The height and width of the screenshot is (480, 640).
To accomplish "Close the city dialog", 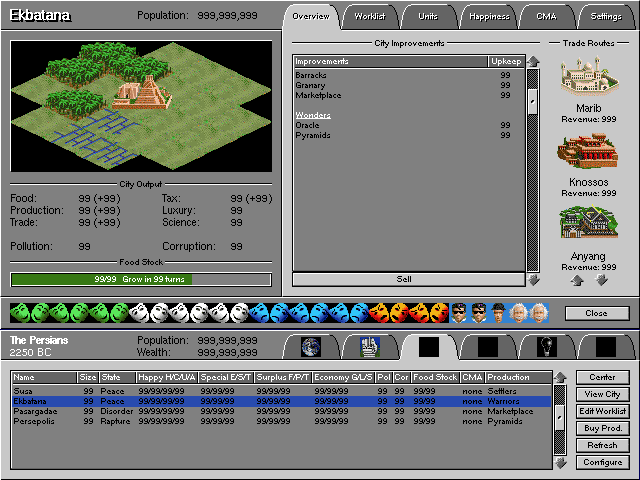I will tap(597, 313).
